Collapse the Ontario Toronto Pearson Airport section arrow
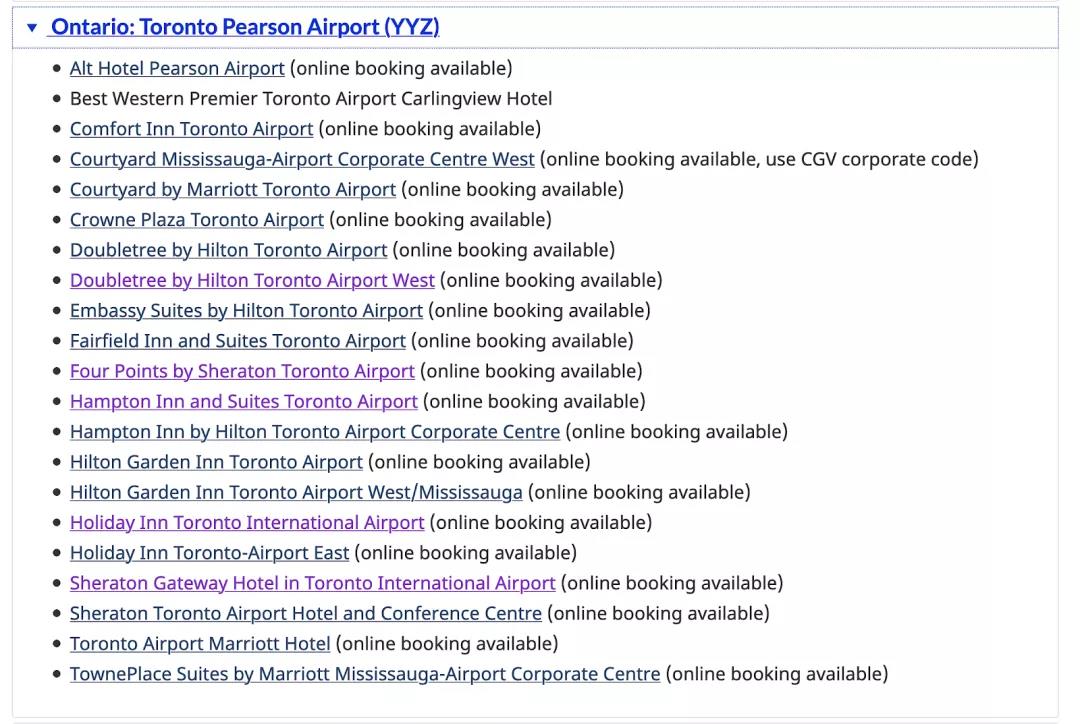The height and width of the screenshot is (724, 1080). pos(32,28)
